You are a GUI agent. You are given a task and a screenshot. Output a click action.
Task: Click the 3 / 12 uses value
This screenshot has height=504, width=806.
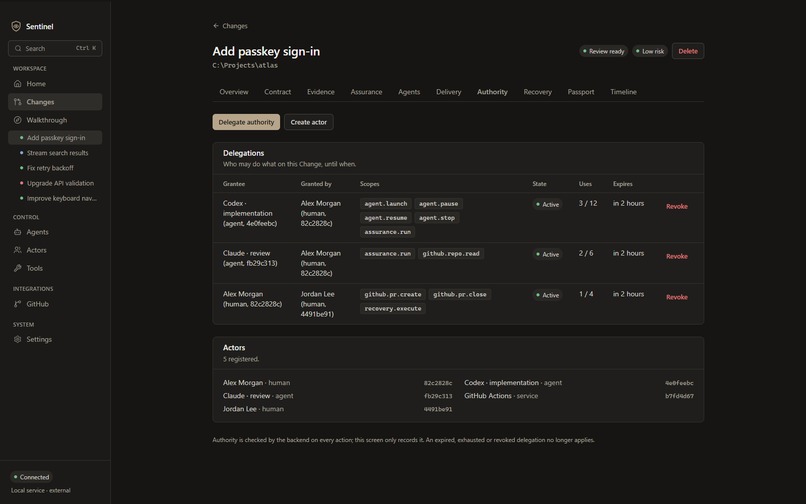pyautogui.click(x=588, y=203)
